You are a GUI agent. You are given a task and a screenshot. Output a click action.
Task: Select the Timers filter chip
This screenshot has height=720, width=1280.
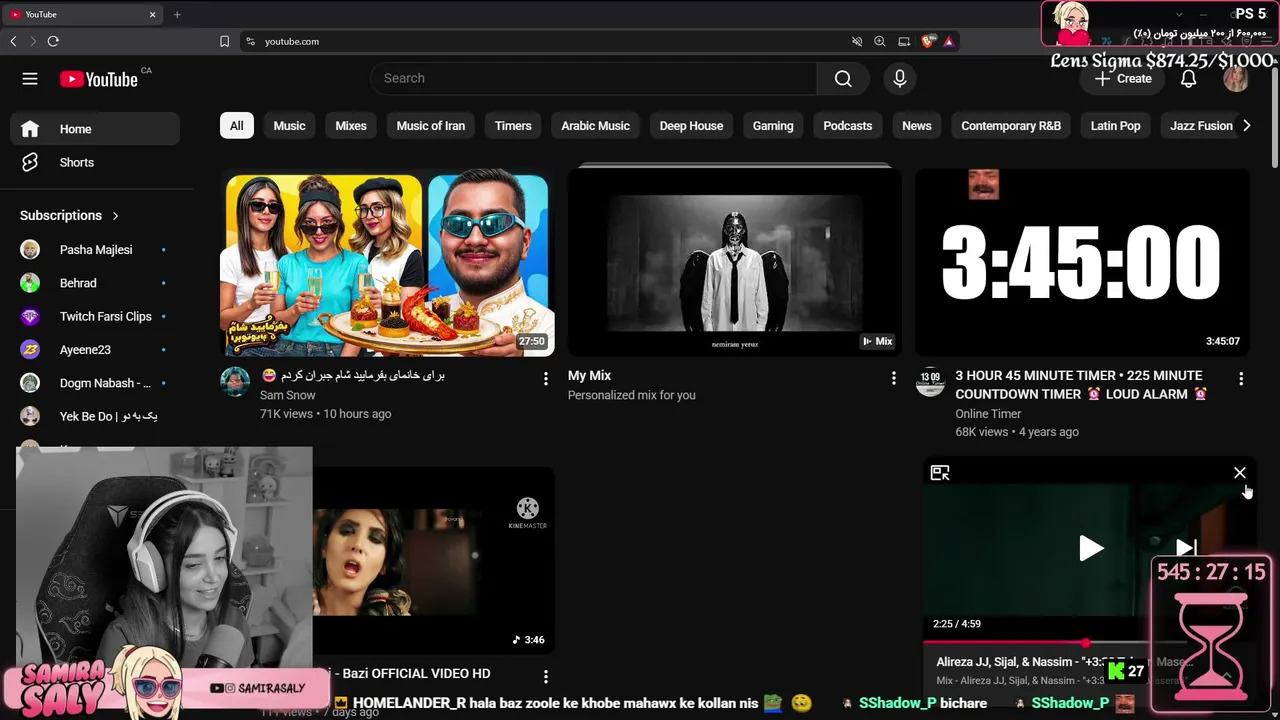coord(513,126)
